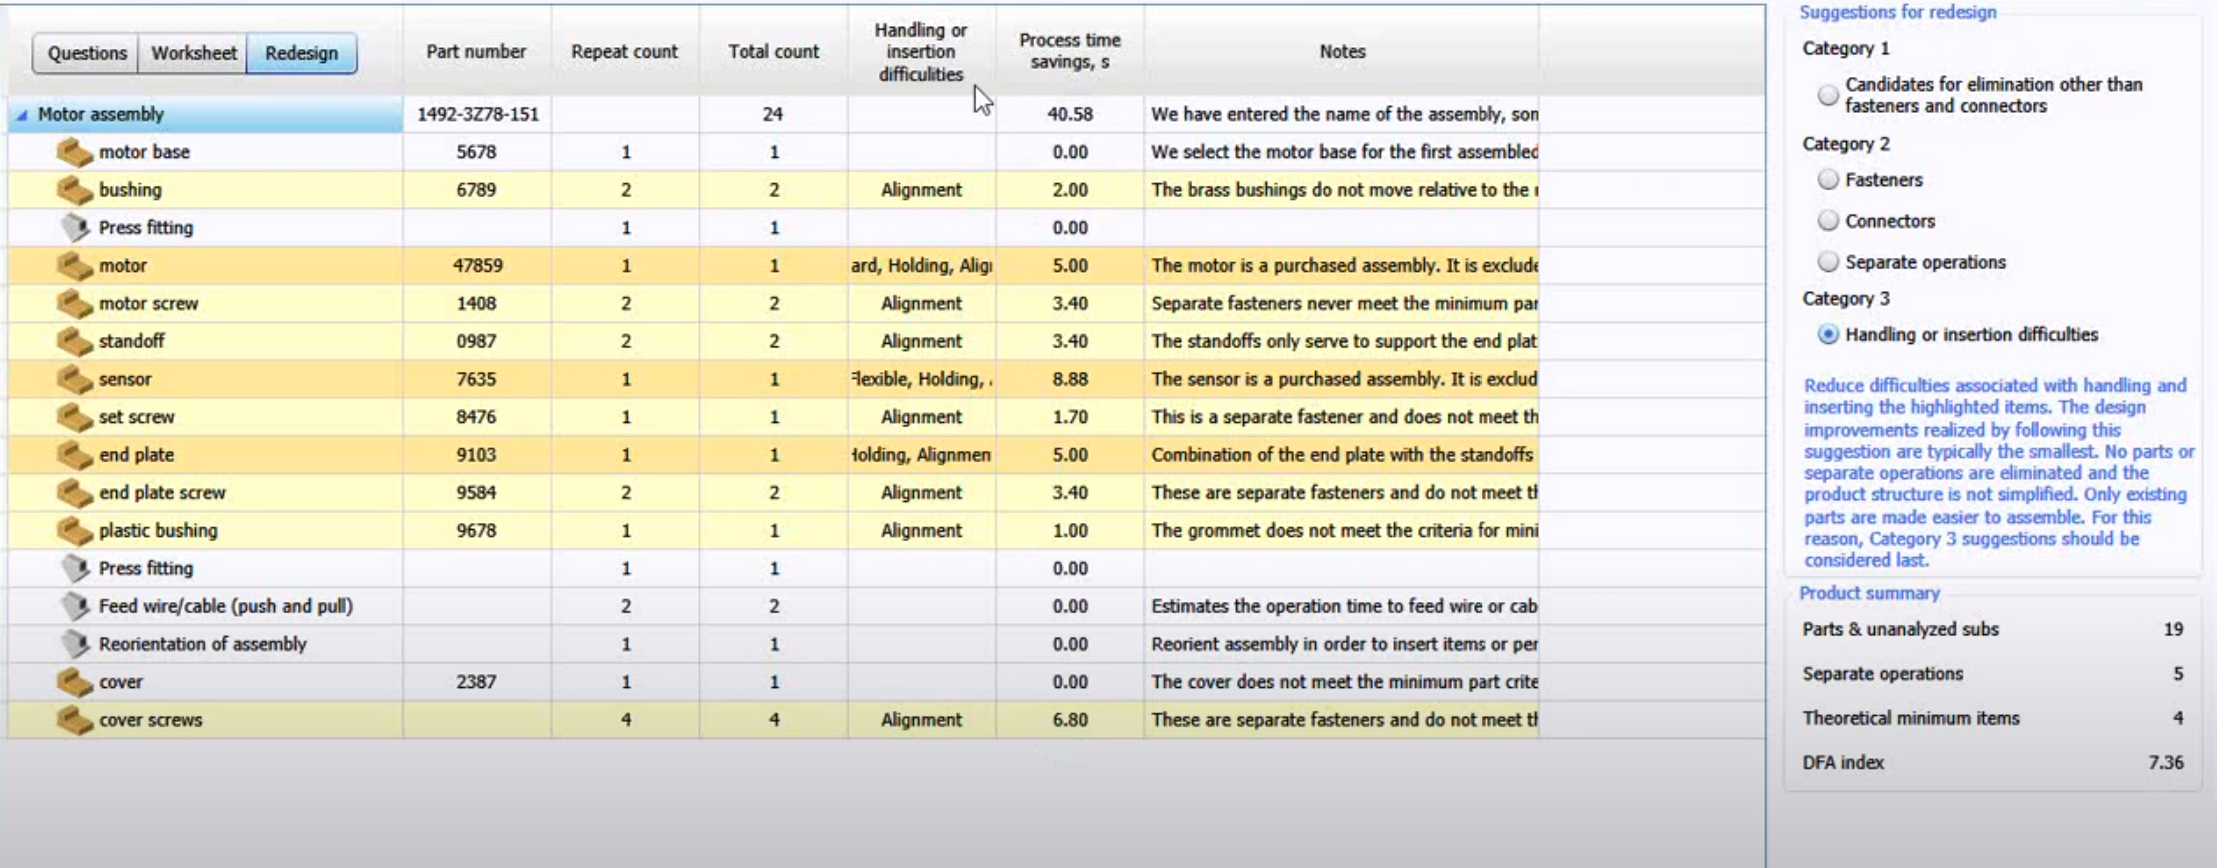
Task: Click the Parts & unanalyzed subs value 19
Action: tap(2173, 630)
